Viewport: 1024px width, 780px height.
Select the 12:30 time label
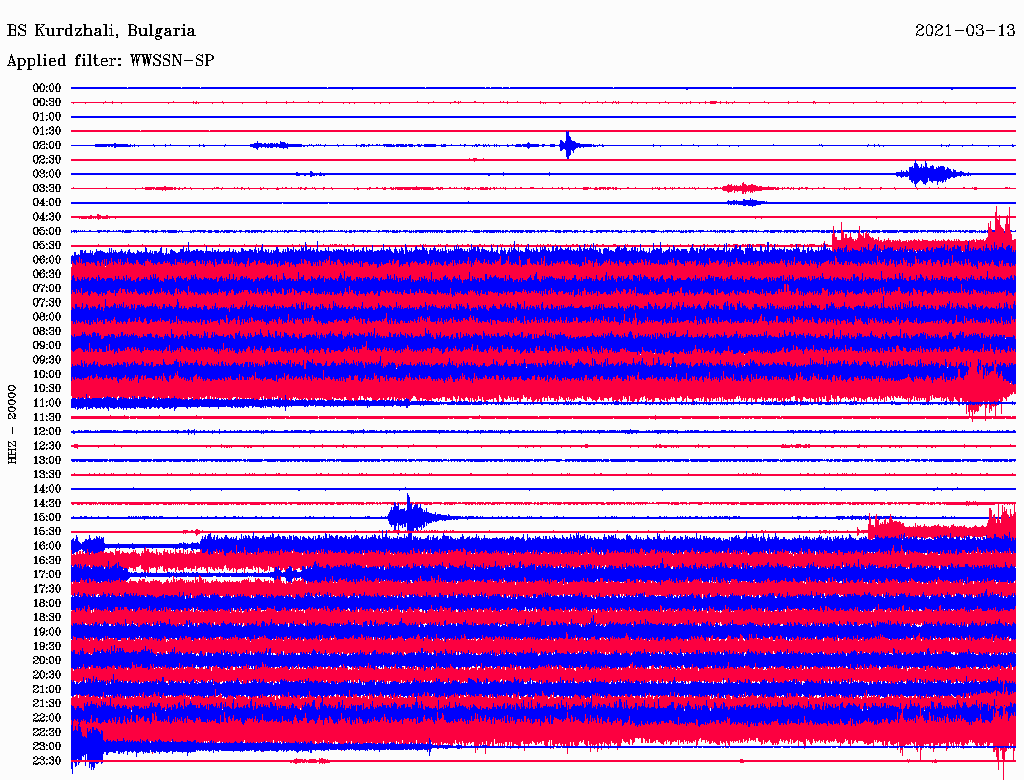[x=47, y=446]
